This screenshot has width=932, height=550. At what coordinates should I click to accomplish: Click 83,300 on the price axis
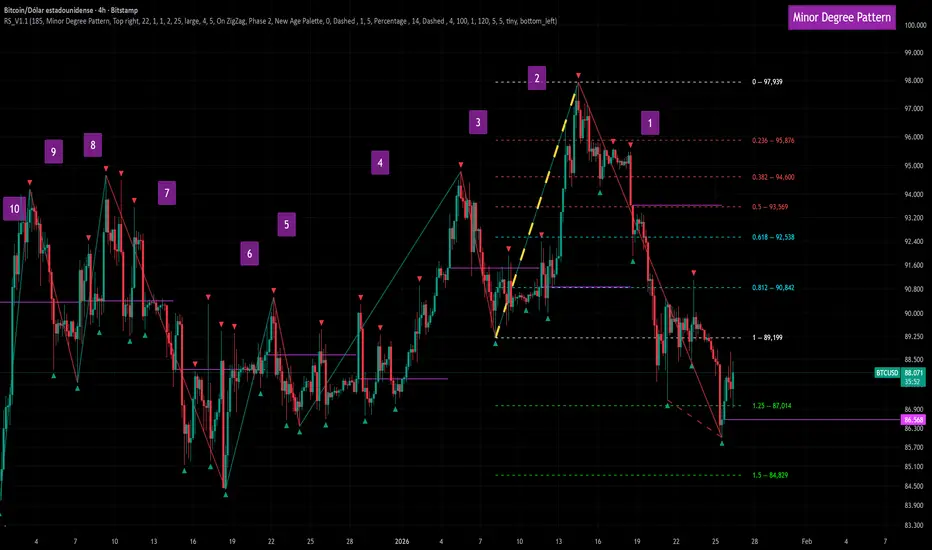(x=915, y=526)
